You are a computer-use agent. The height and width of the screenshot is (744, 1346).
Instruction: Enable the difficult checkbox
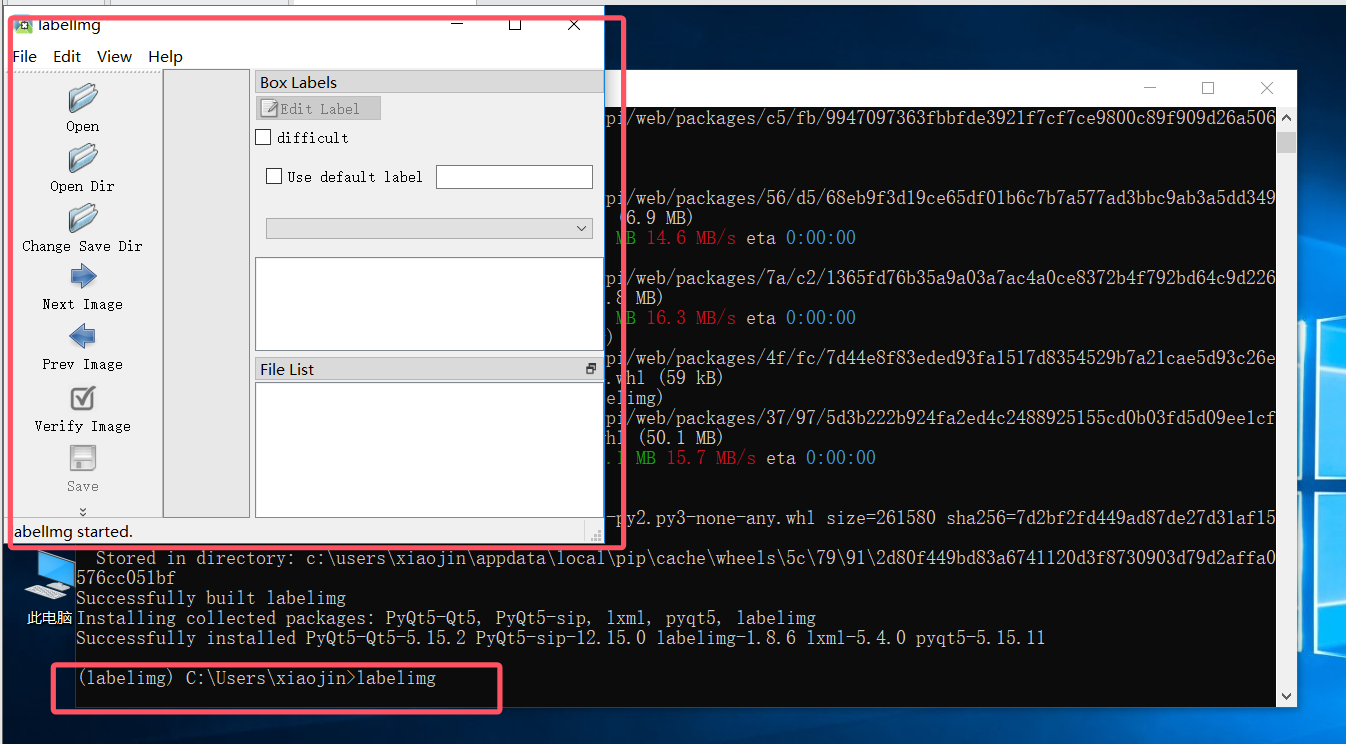264,137
